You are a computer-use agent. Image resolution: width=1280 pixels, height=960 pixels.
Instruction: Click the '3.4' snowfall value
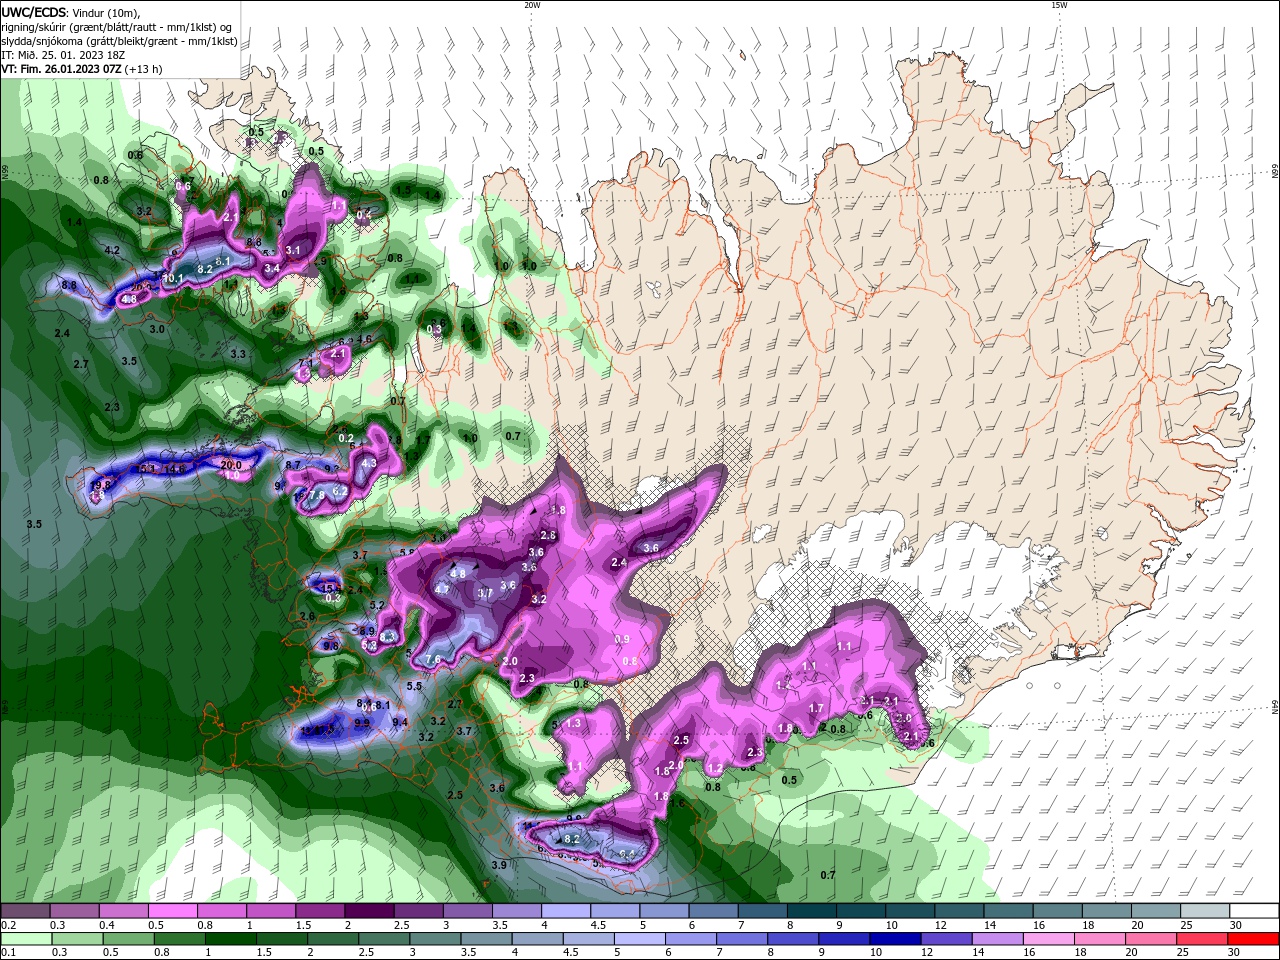pyautogui.click(x=272, y=268)
